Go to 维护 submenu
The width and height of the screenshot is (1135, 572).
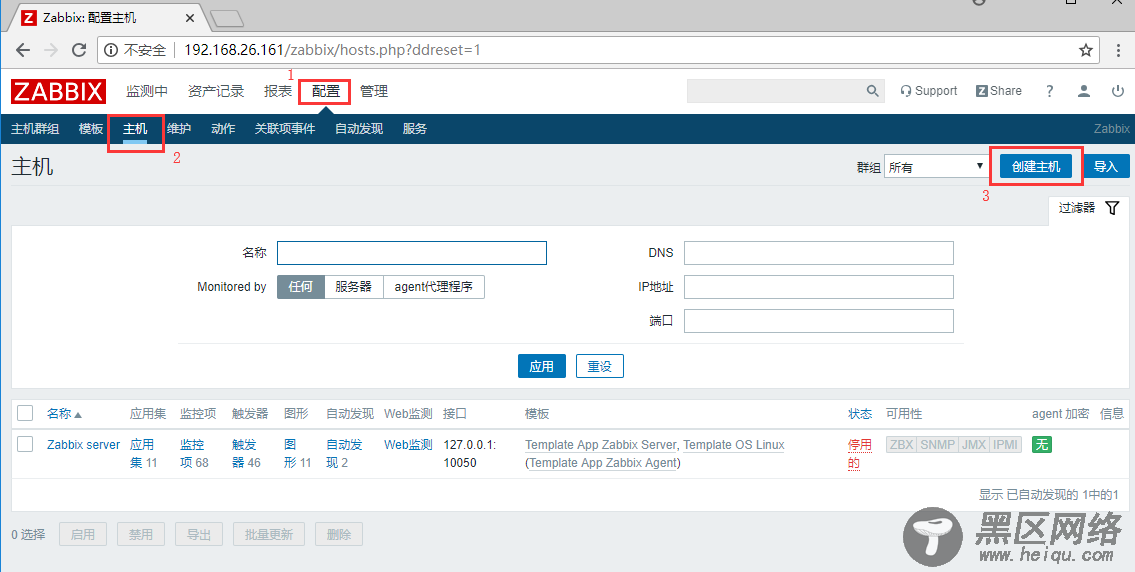pyautogui.click(x=179, y=129)
